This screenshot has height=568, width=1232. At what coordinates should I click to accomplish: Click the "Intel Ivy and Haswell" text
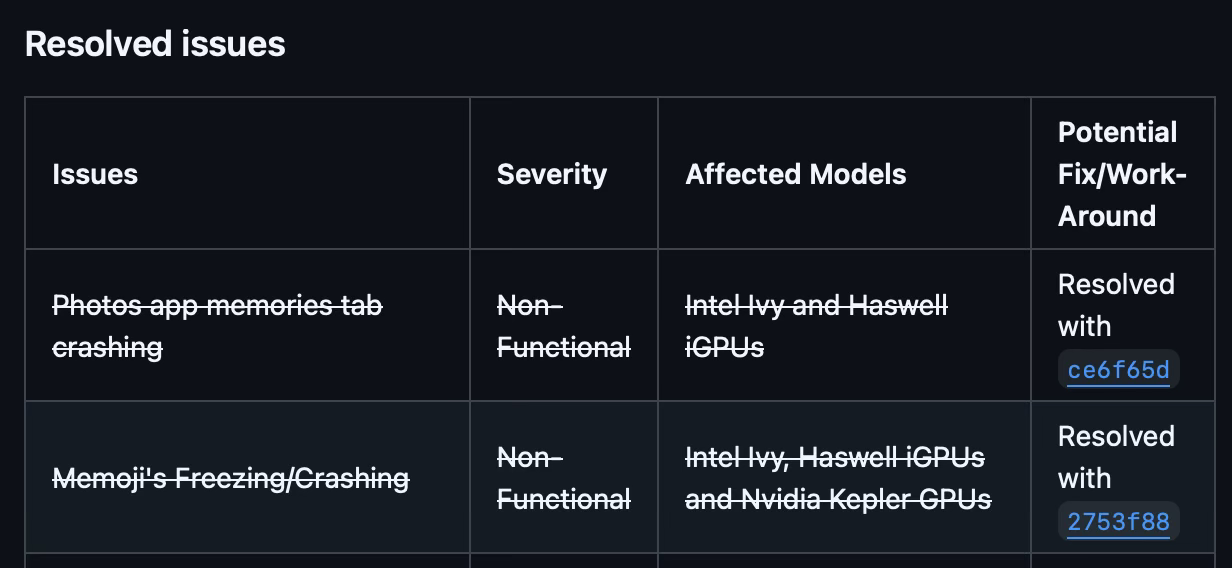(x=816, y=305)
